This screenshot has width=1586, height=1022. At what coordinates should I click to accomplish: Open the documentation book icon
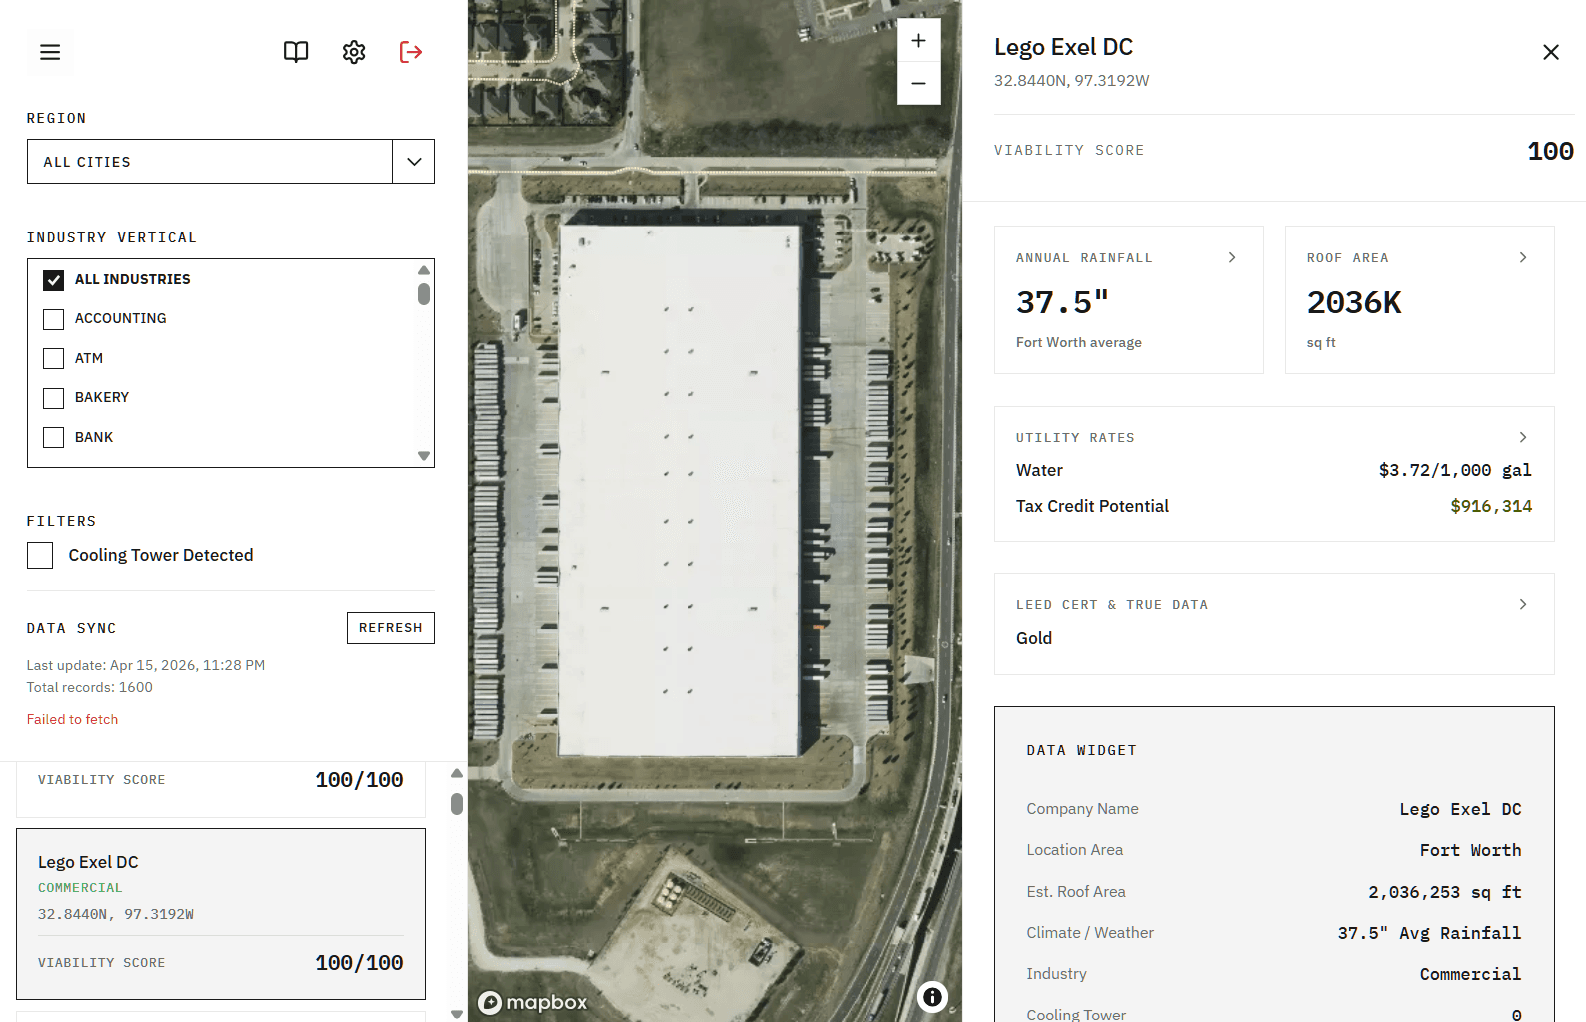point(296,52)
